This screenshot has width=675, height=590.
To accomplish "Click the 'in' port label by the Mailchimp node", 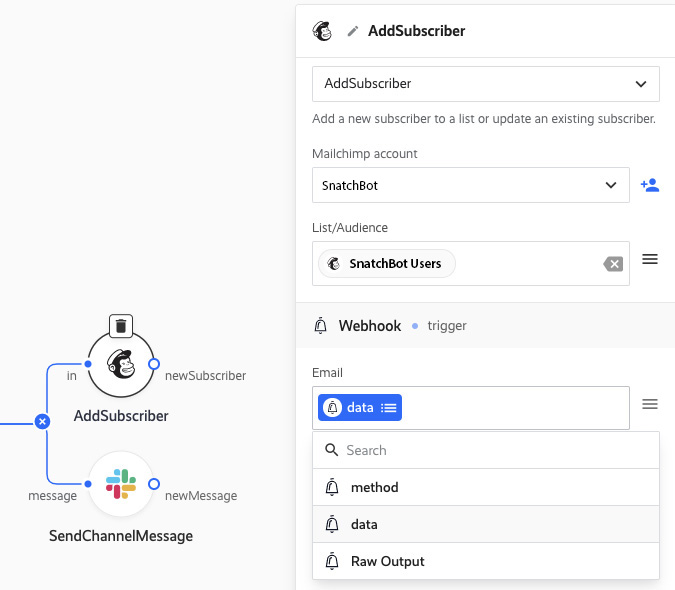I will tap(71, 376).
